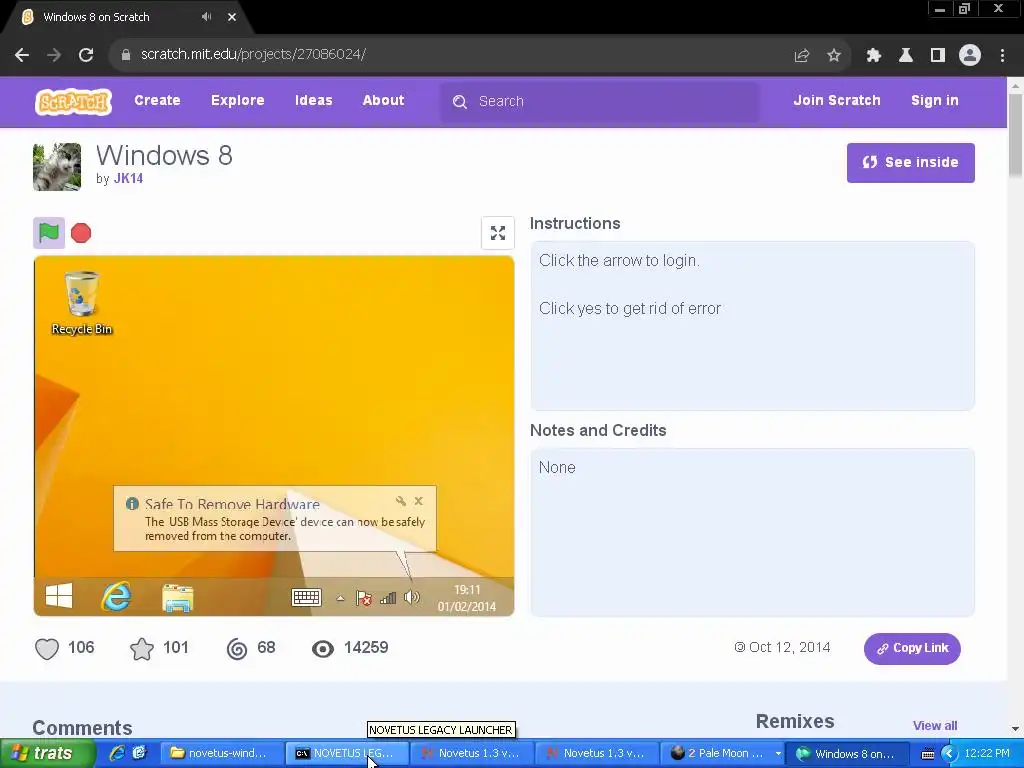Click View all remixes link
Image resolution: width=1024 pixels, height=768 pixels.
[935, 726]
